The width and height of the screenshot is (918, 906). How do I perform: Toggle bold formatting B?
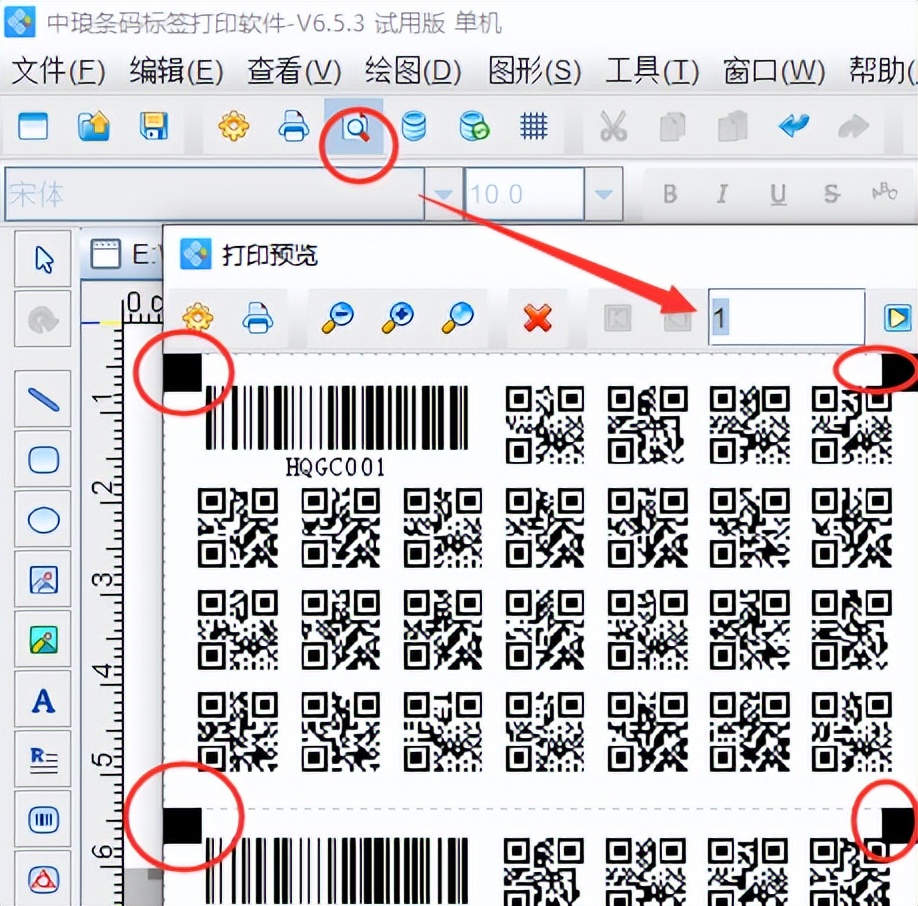click(x=670, y=194)
